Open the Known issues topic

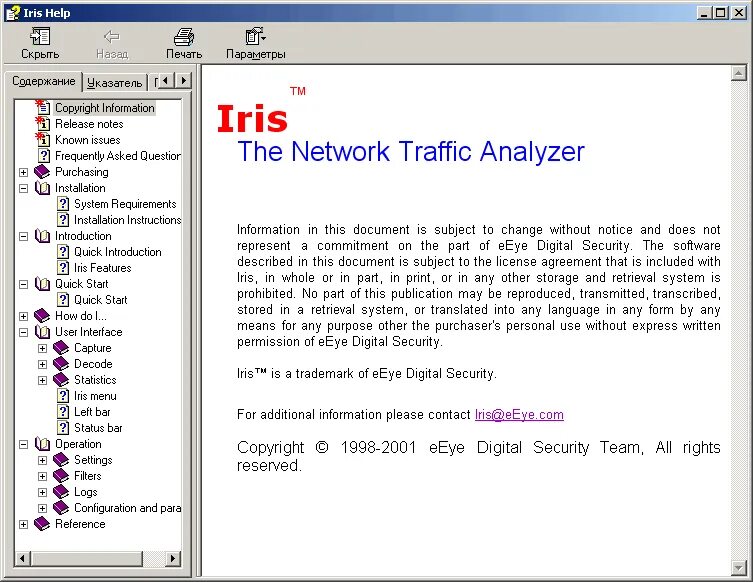click(x=88, y=140)
